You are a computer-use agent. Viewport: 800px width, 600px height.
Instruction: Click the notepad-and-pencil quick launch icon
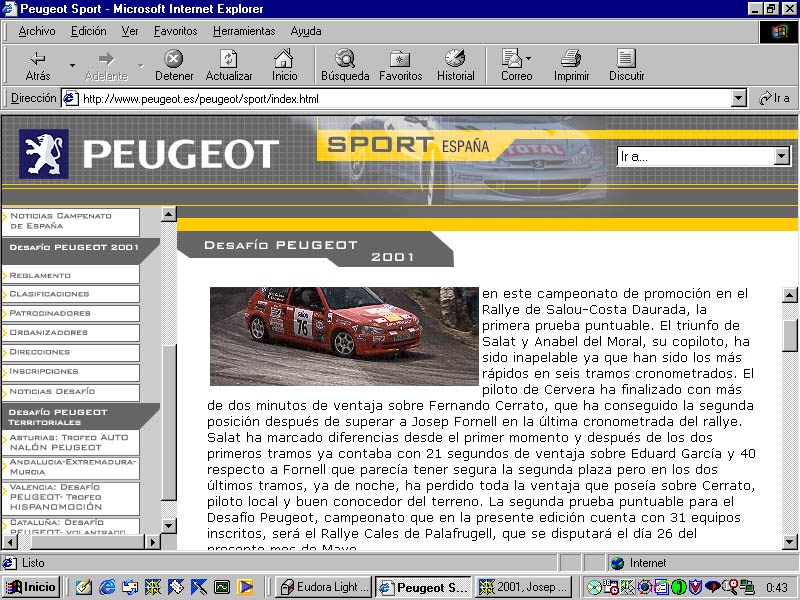pos(84,587)
